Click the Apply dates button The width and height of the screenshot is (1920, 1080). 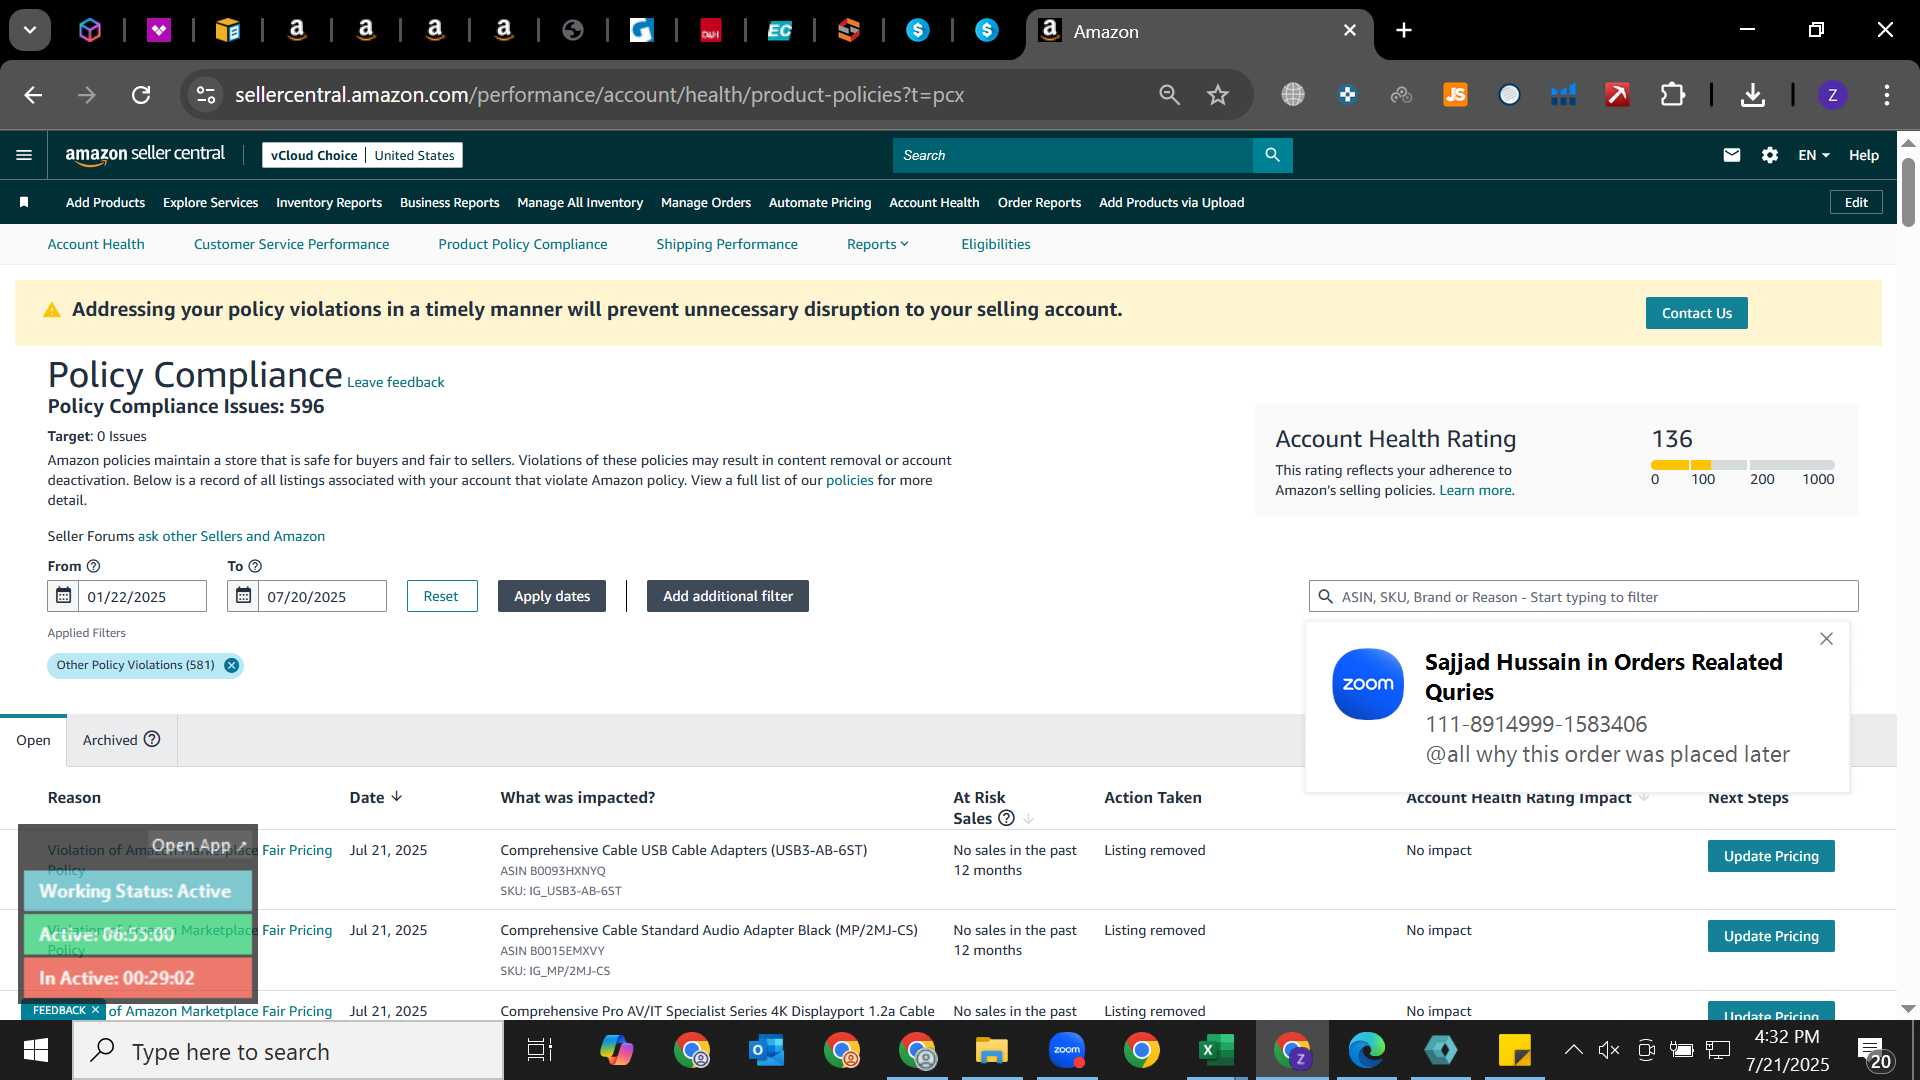552,596
